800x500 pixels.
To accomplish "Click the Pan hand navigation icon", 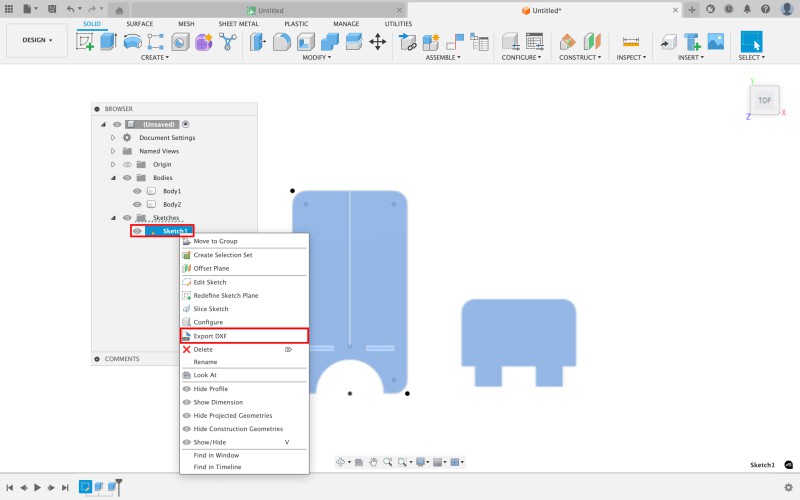I will coord(373,462).
